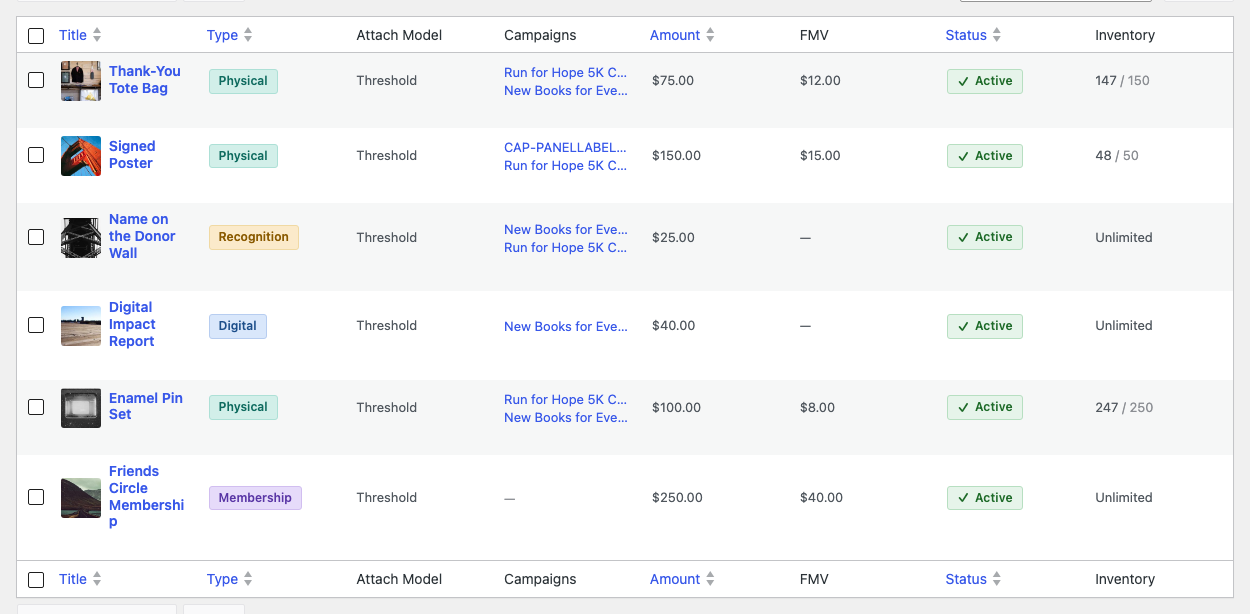
Task: Open the Friends Circle Membership title link
Action: click(146, 497)
